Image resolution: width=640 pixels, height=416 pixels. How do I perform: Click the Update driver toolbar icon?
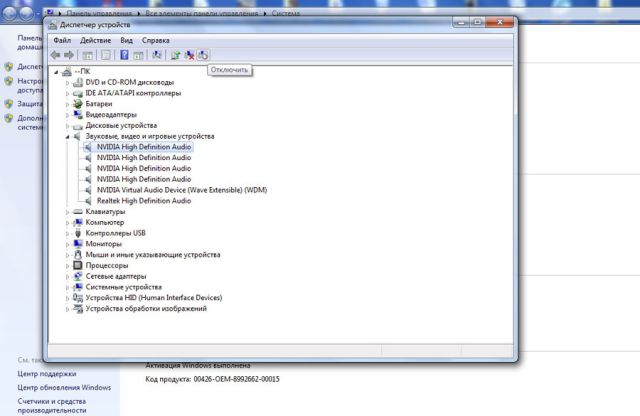pos(176,55)
